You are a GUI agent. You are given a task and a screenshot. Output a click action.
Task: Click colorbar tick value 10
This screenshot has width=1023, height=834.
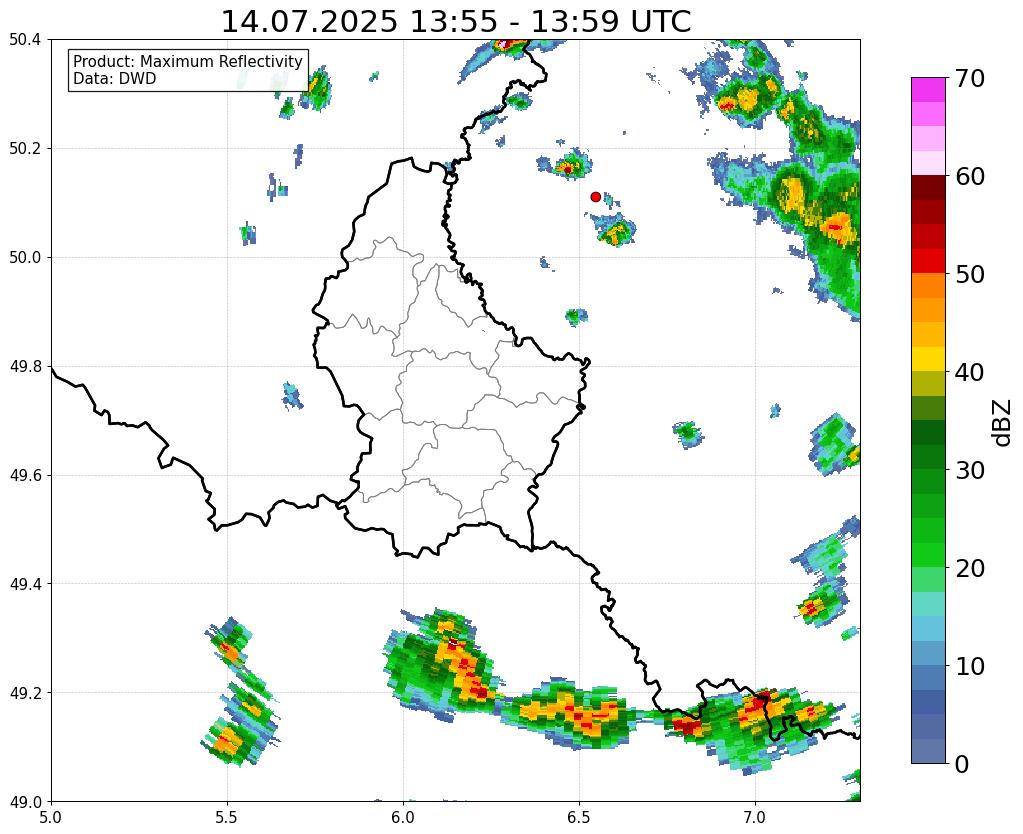970,666
